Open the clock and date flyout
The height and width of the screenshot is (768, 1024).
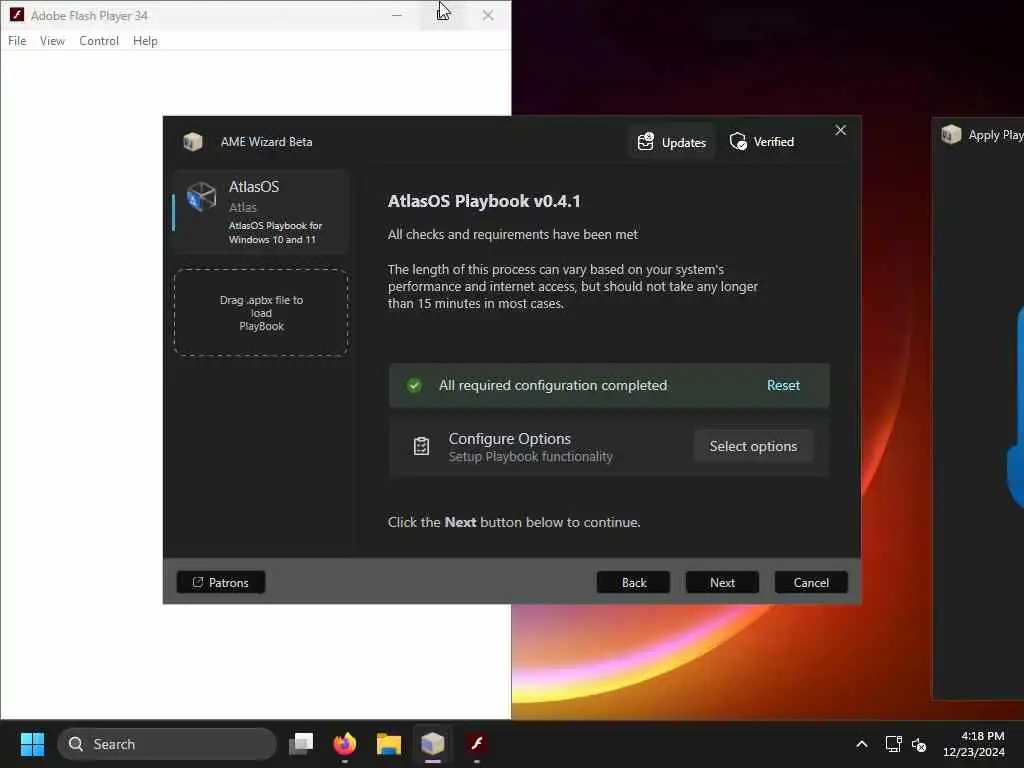coord(974,744)
